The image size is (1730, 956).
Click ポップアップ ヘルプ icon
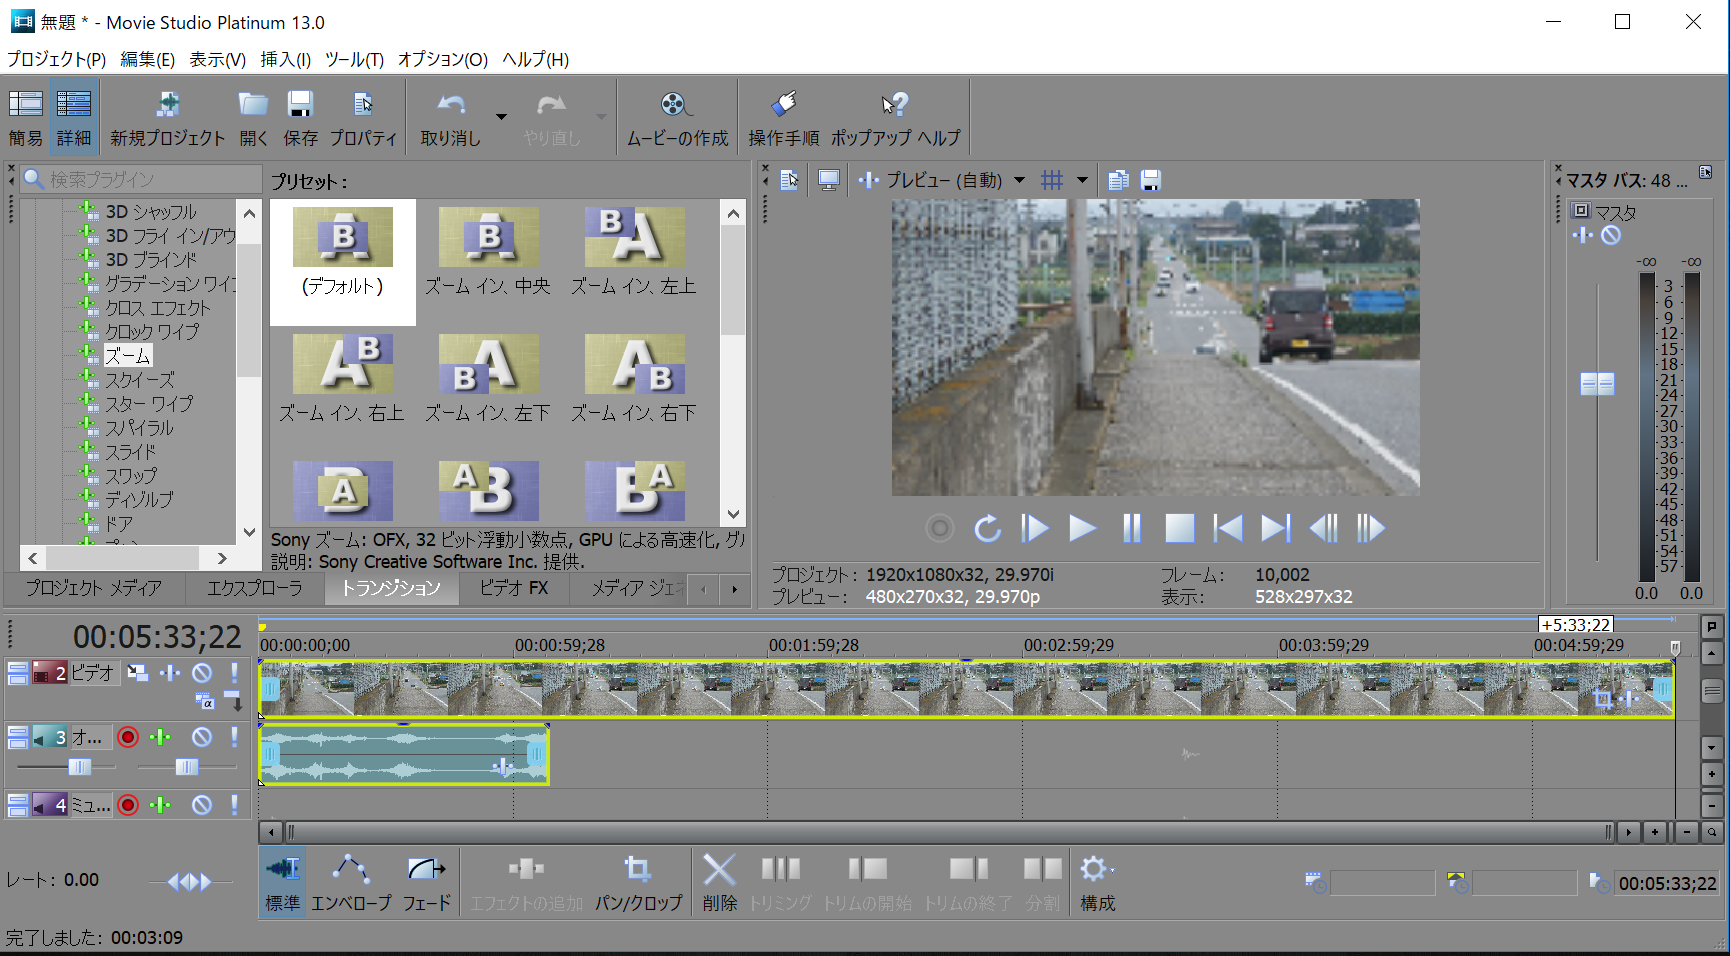coord(895,117)
